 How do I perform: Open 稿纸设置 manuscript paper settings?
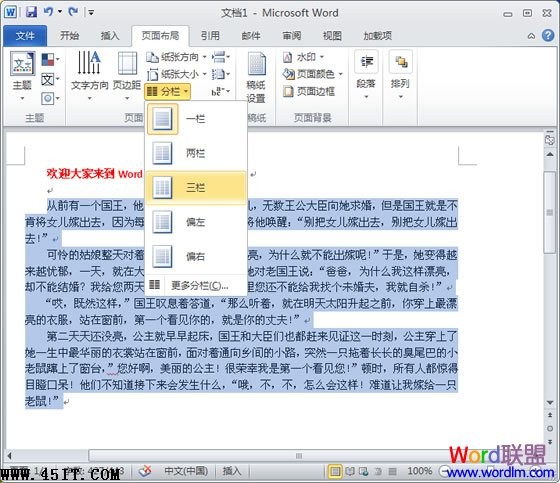point(256,77)
